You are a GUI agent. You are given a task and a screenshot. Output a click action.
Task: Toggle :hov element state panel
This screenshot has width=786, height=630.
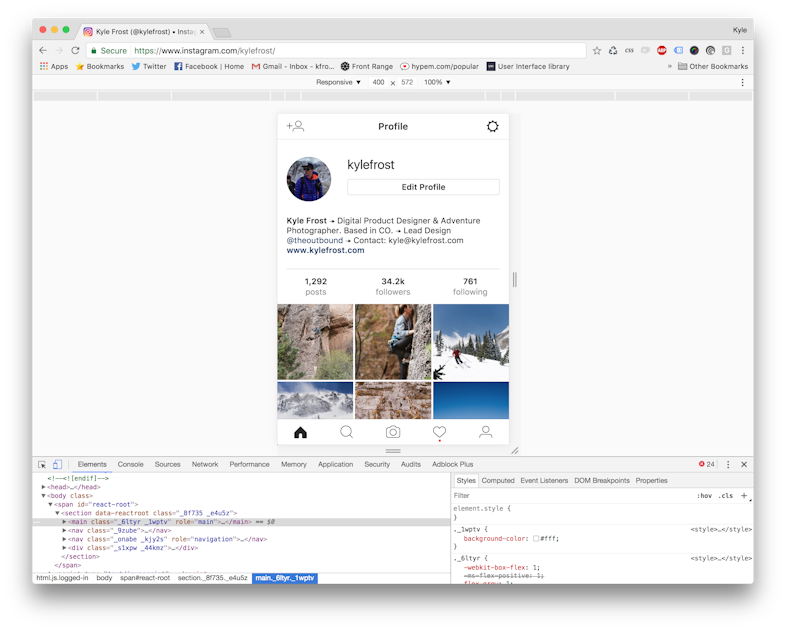pos(704,495)
